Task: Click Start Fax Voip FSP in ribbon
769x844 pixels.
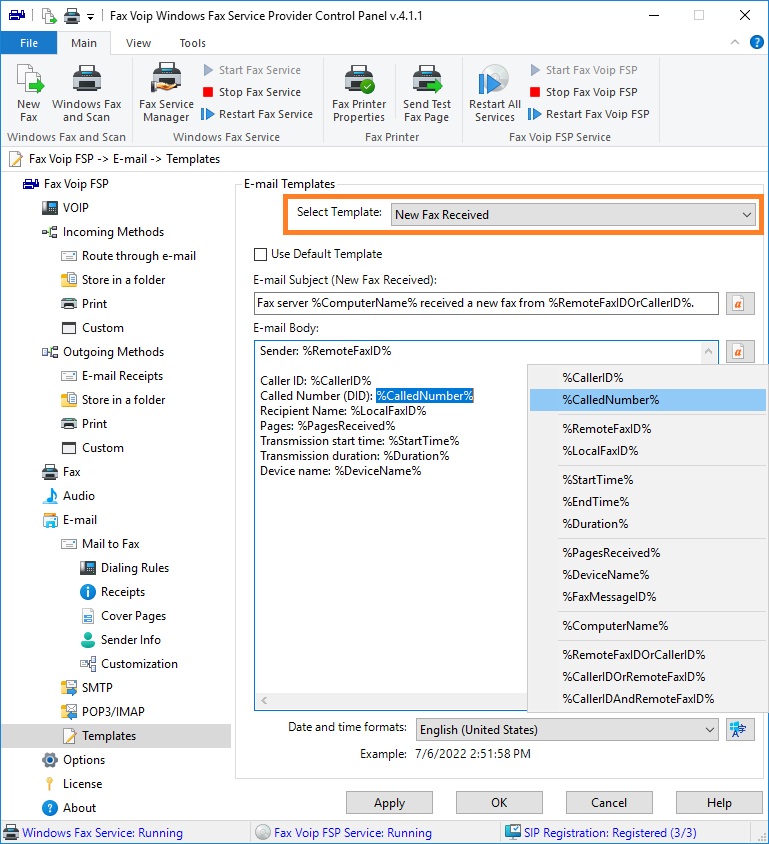Action: (x=584, y=70)
